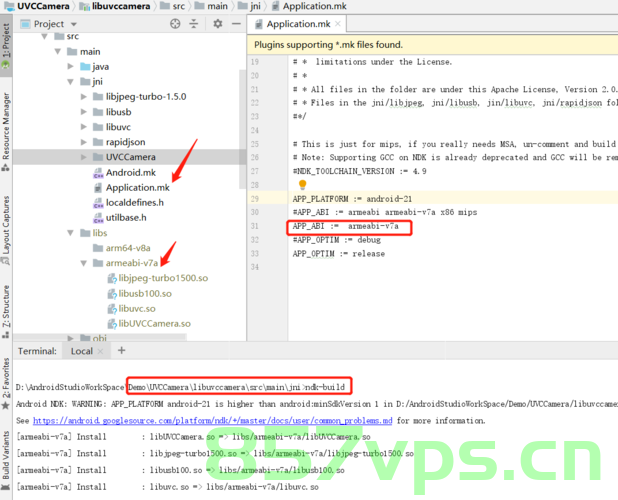Collapse the src folder node

coord(45,37)
